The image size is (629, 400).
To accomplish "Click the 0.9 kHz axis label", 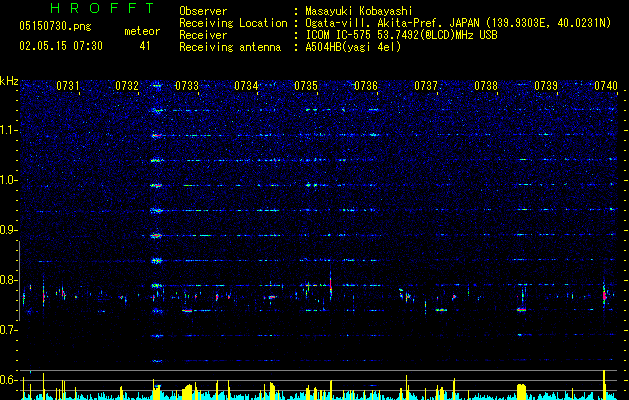I will click(9, 230).
